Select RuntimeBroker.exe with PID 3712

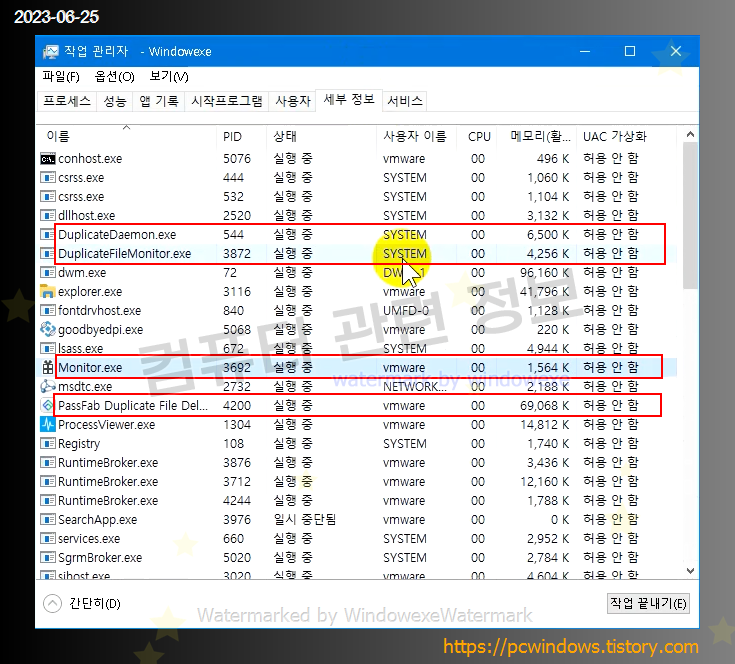click(x=108, y=481)
